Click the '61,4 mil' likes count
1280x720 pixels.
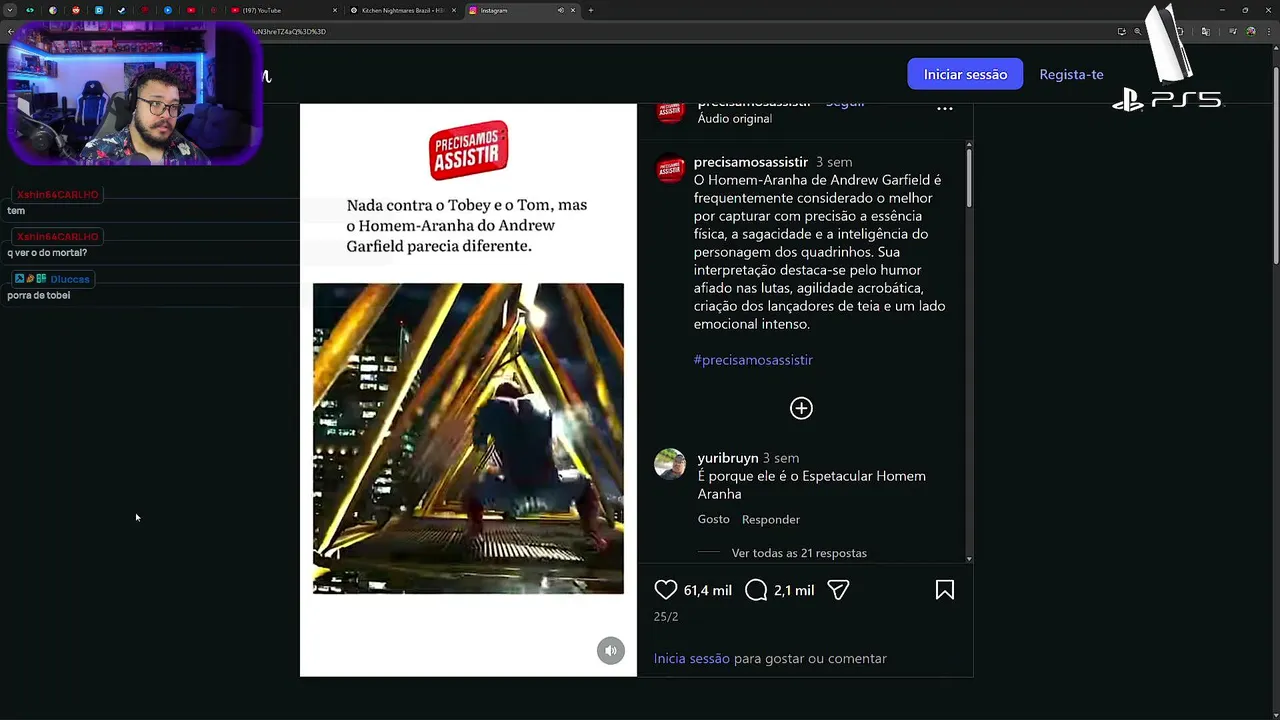point(708,590)
